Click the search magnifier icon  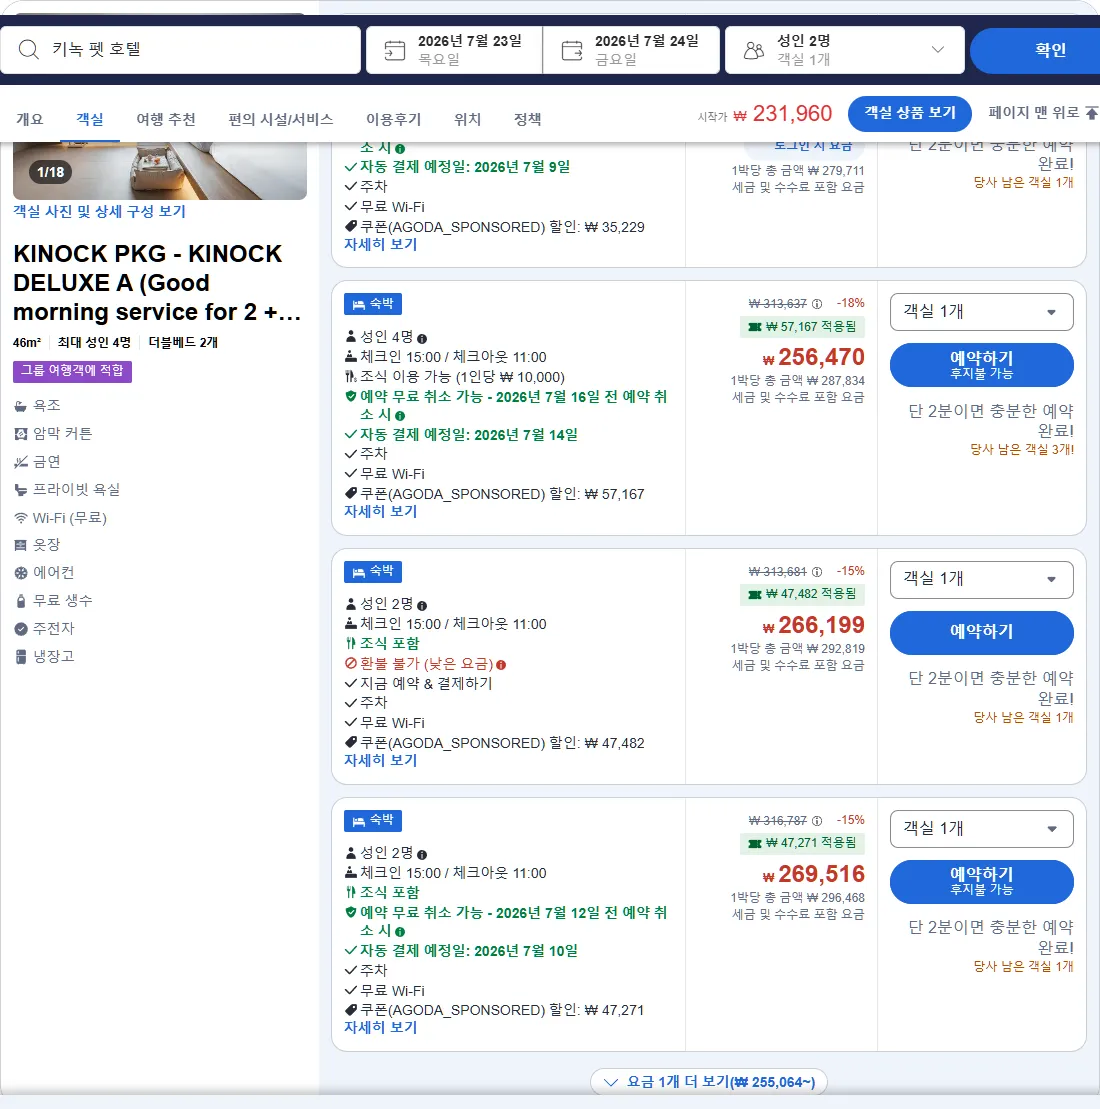click(28, 50)
